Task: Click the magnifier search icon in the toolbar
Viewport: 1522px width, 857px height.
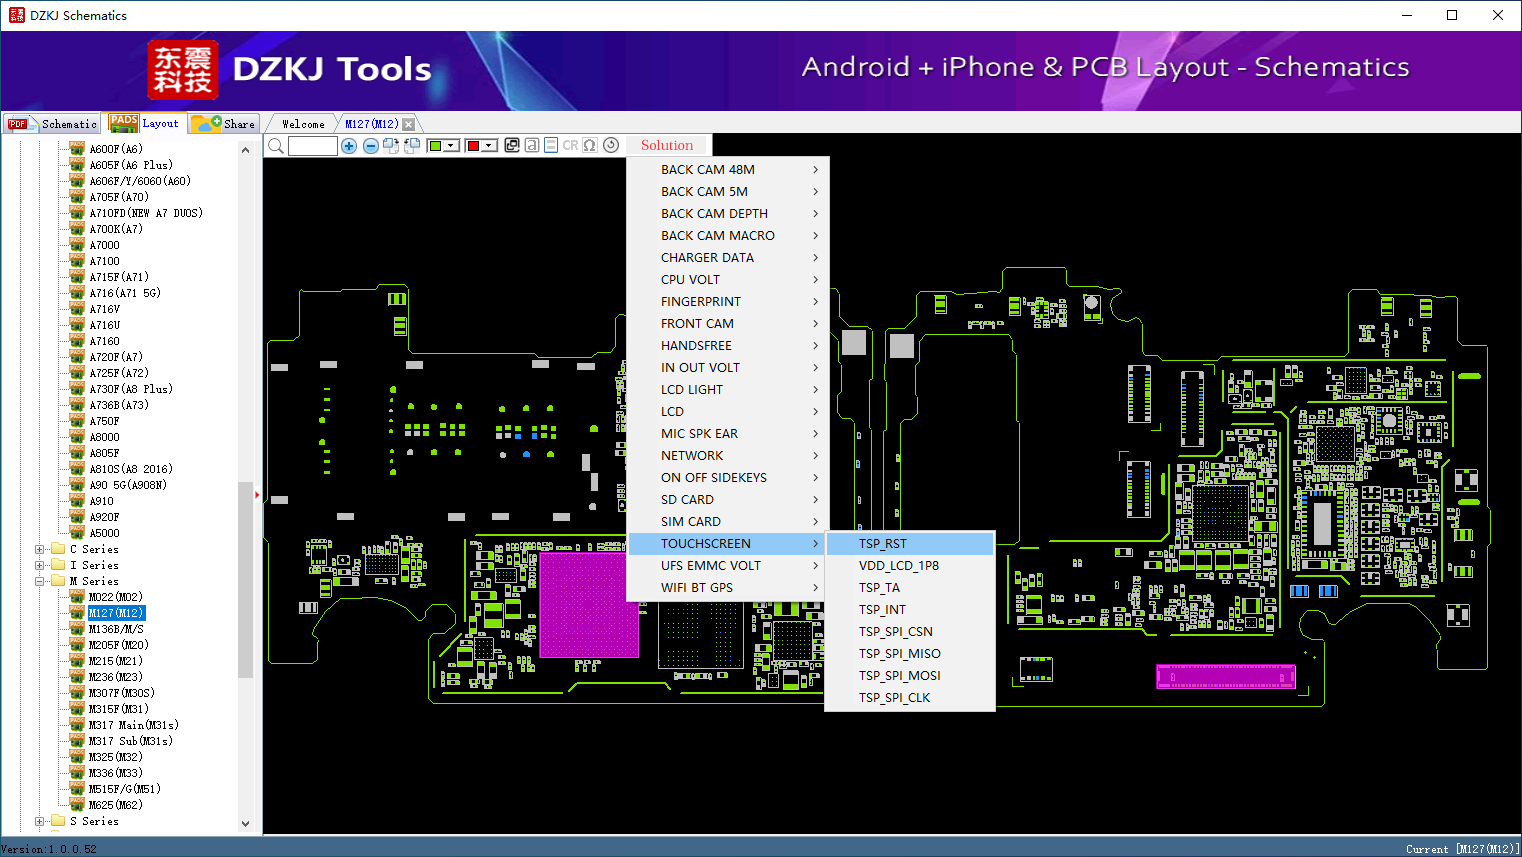Action: point(276,146)
